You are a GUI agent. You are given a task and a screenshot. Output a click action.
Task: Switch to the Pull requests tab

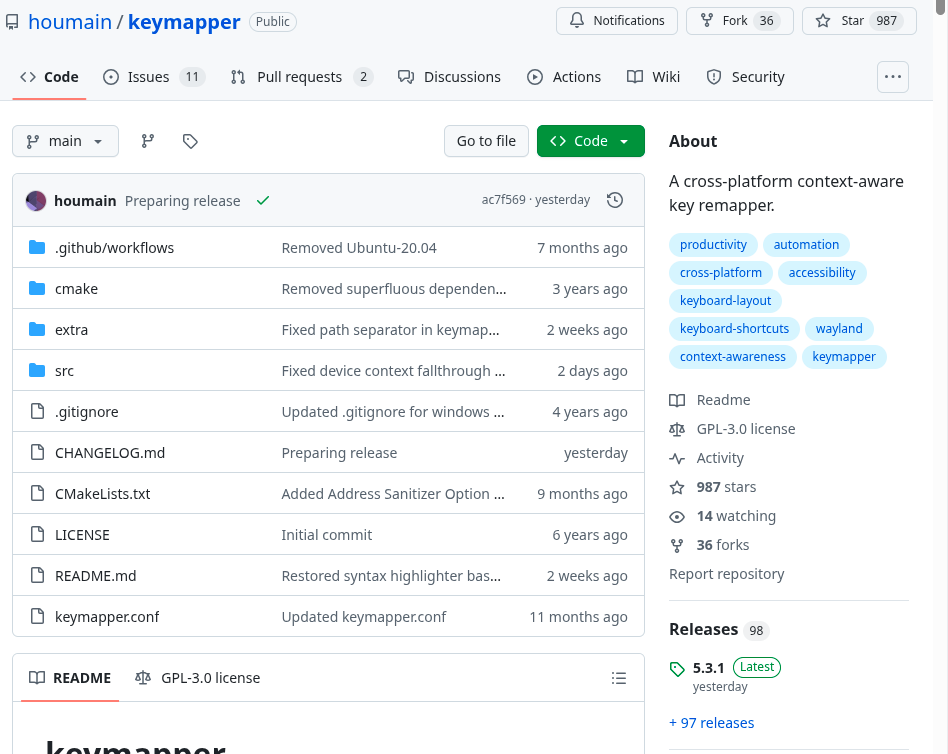(x=299, y=77)
